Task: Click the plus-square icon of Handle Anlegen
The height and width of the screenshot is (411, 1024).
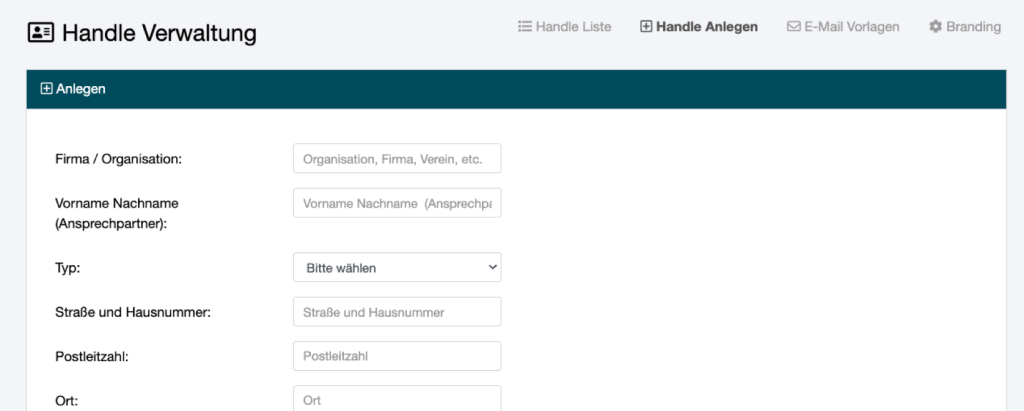Action: click(646, 27)
